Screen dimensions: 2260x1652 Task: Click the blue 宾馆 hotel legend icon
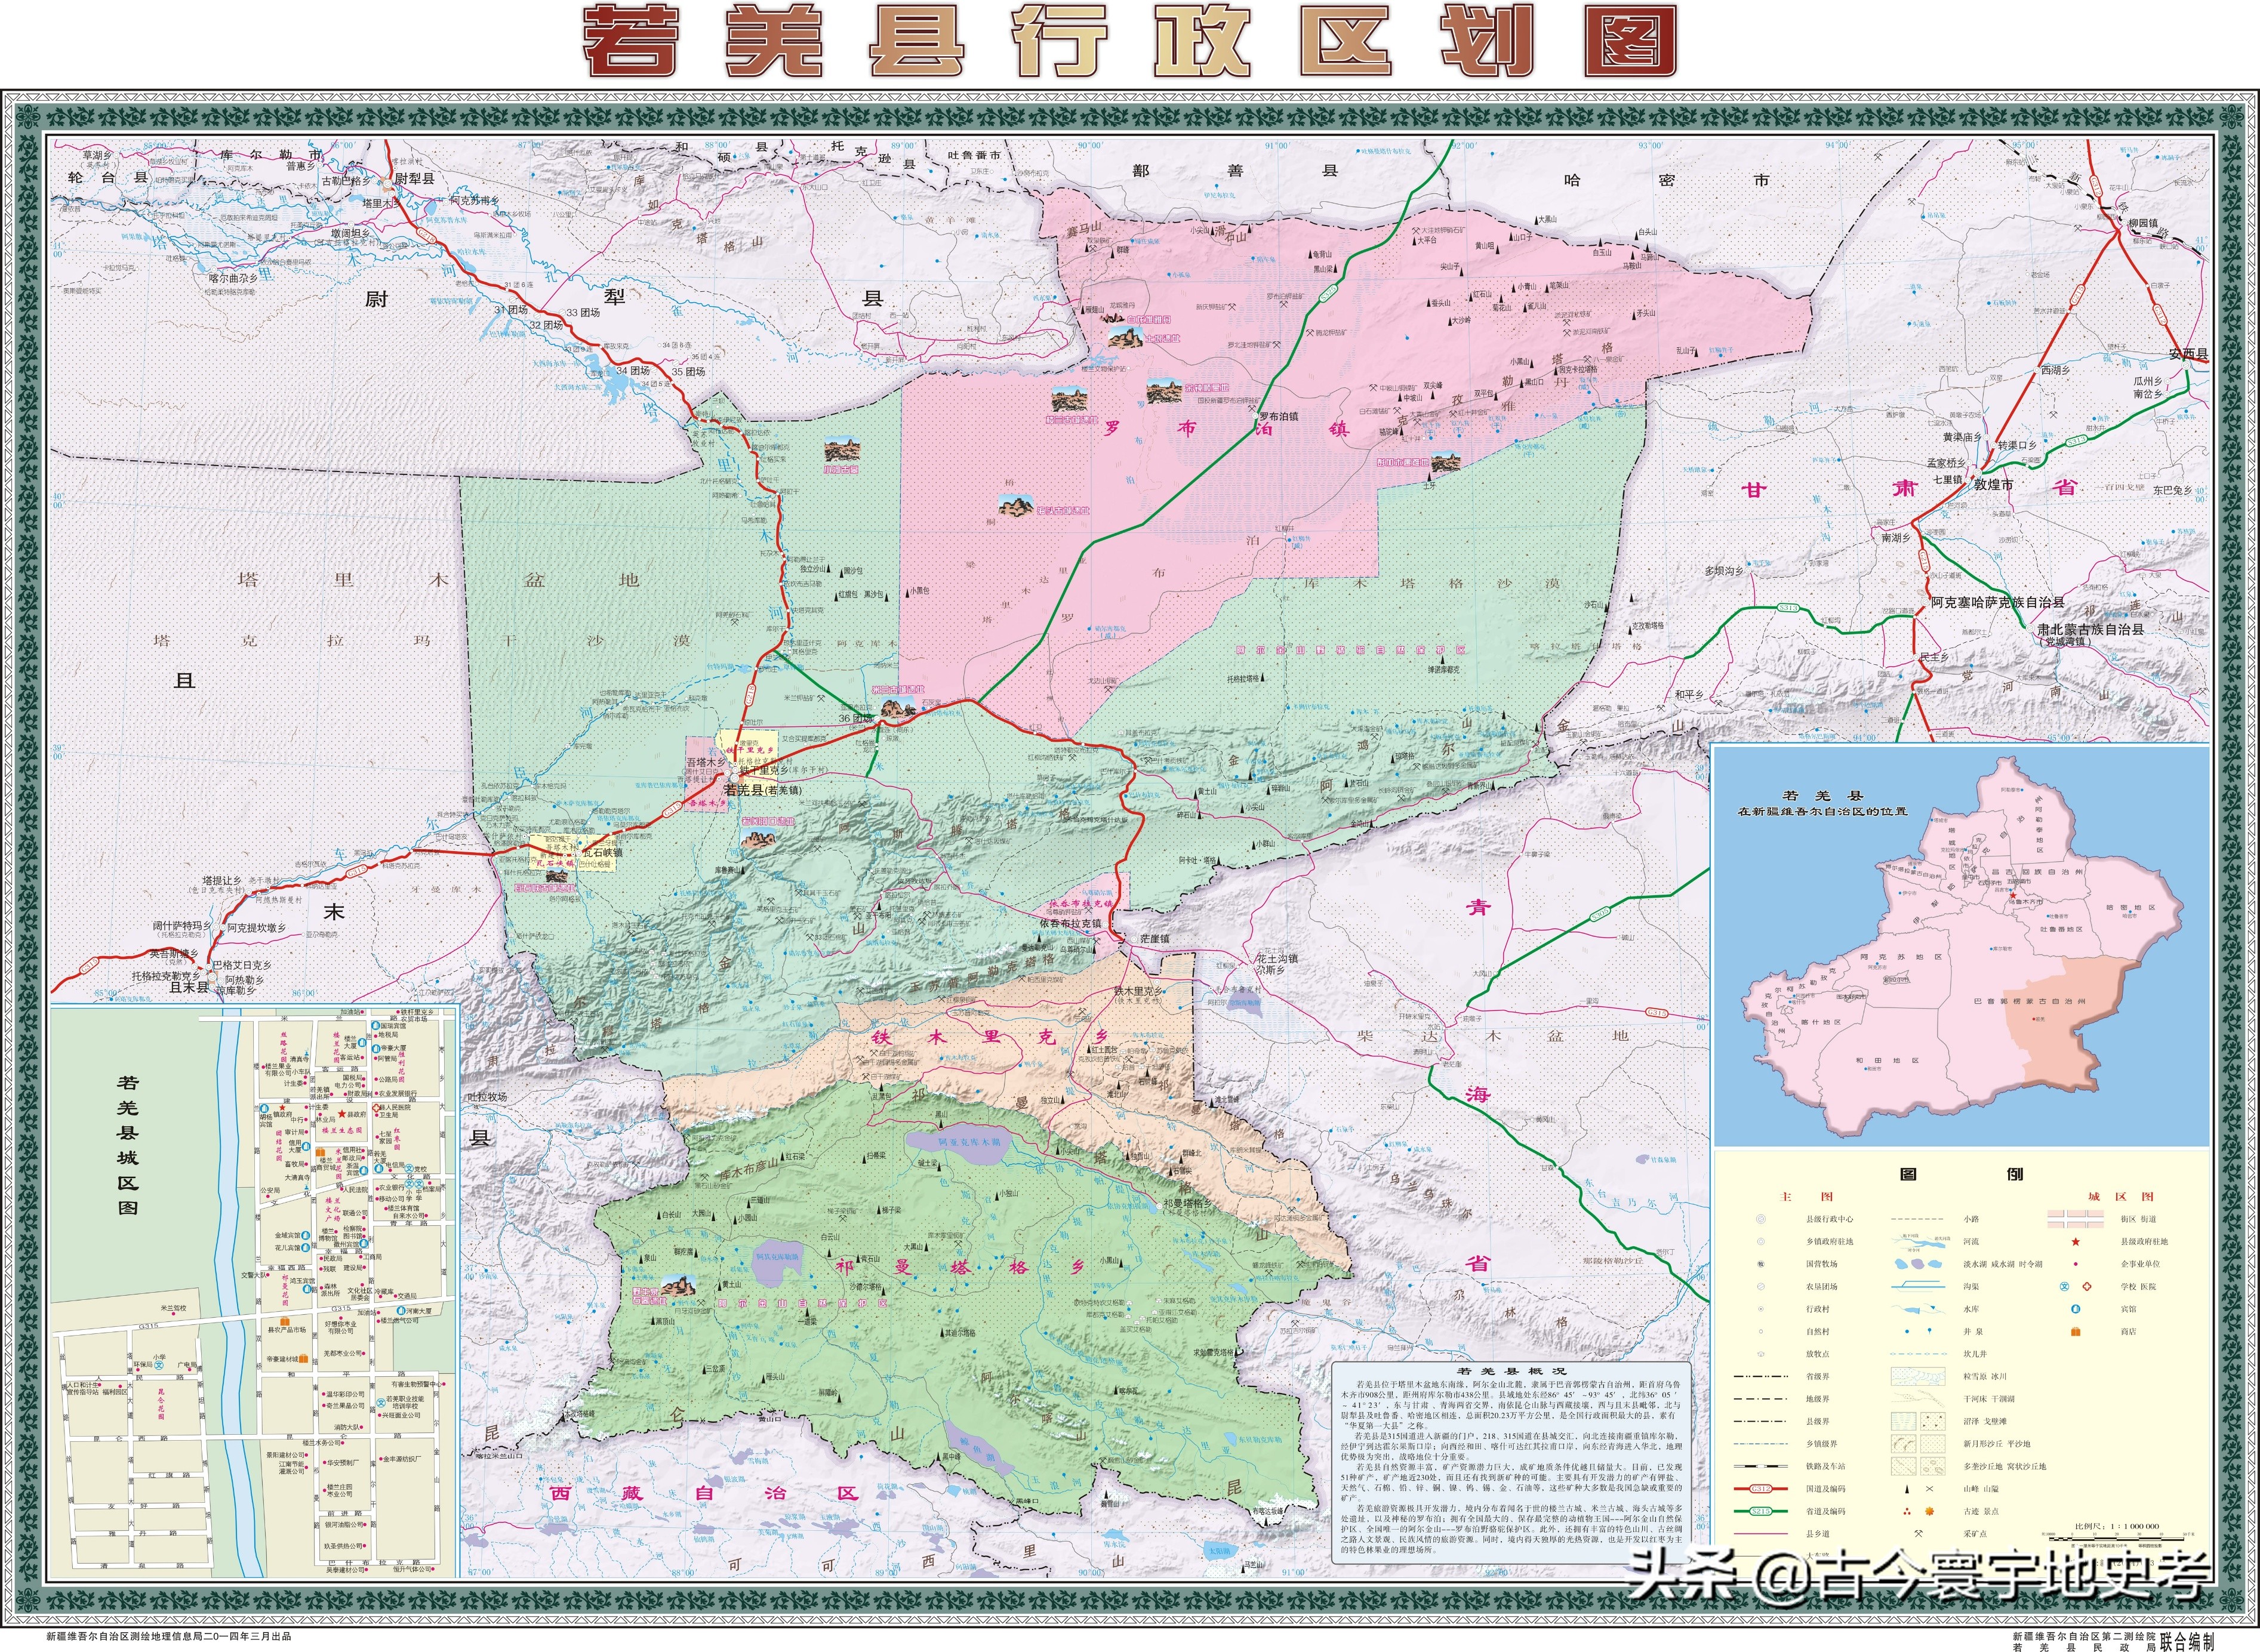point(2076,1308)
